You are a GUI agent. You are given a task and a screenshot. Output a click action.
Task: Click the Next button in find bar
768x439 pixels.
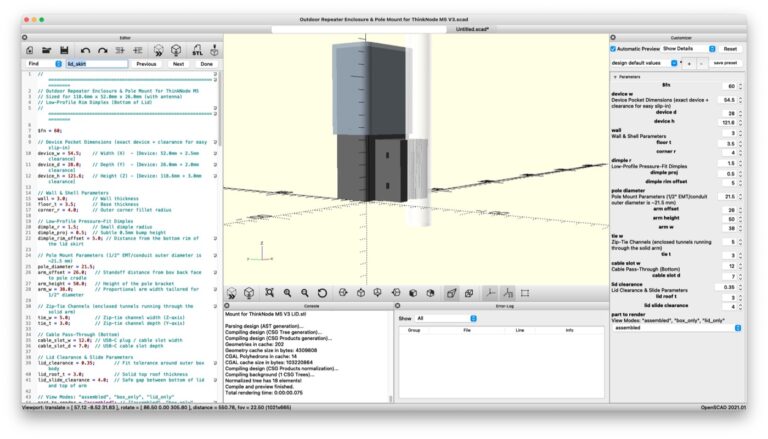(178, 64)
